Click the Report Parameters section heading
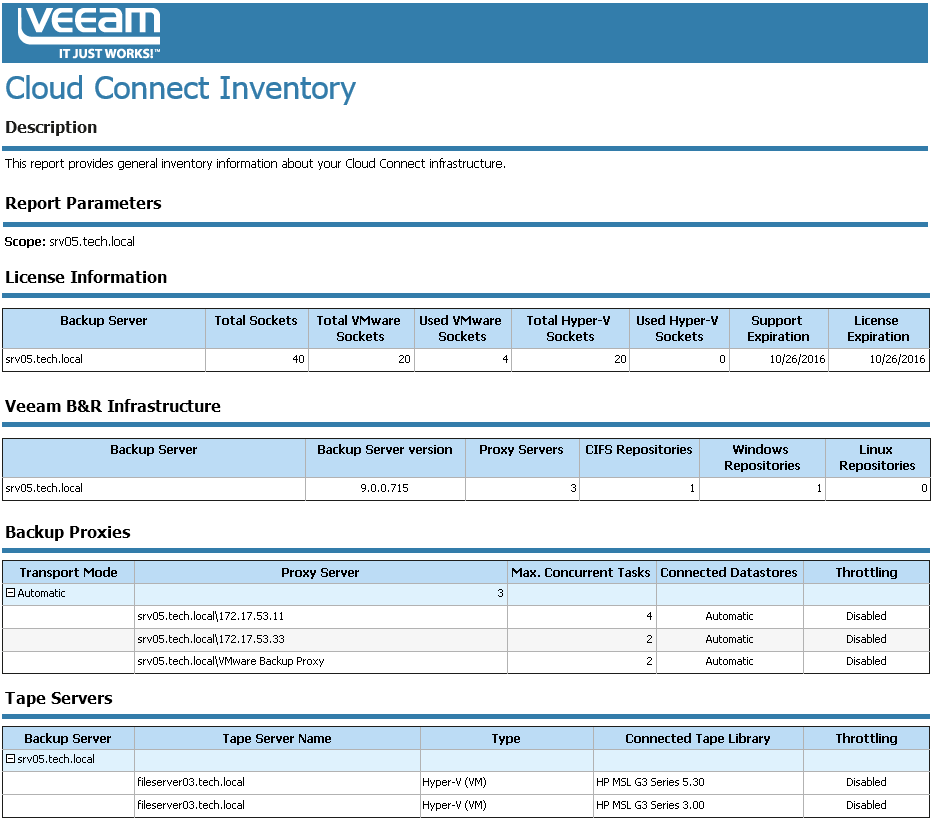The height and width of the screenshot is (824, 933). 83,203
